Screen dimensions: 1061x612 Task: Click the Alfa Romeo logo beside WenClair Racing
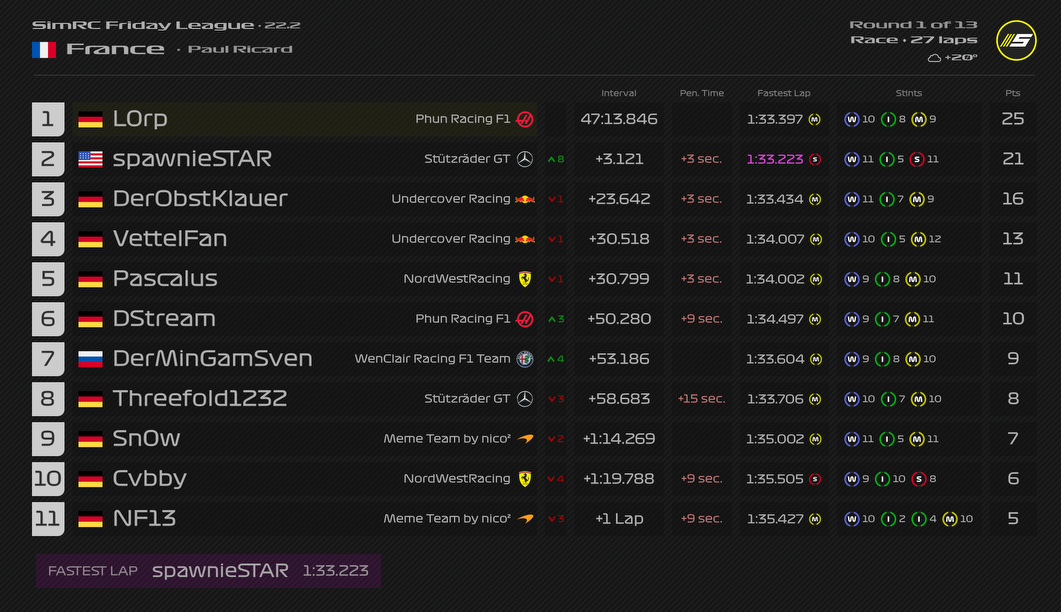click(x=525, y=359)
